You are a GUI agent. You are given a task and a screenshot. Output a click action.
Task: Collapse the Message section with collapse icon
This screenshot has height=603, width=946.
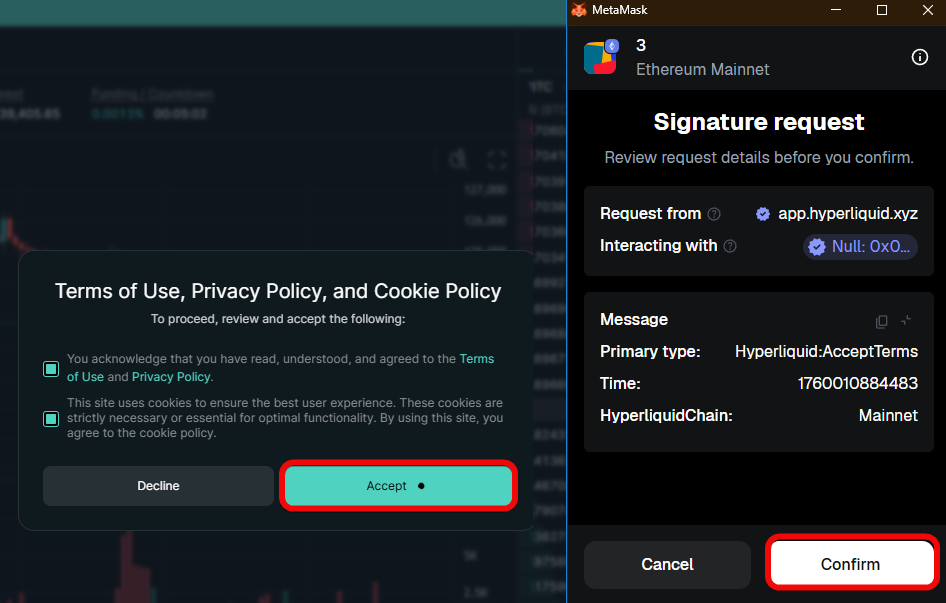pyautogui.click(x=906, y=321)
